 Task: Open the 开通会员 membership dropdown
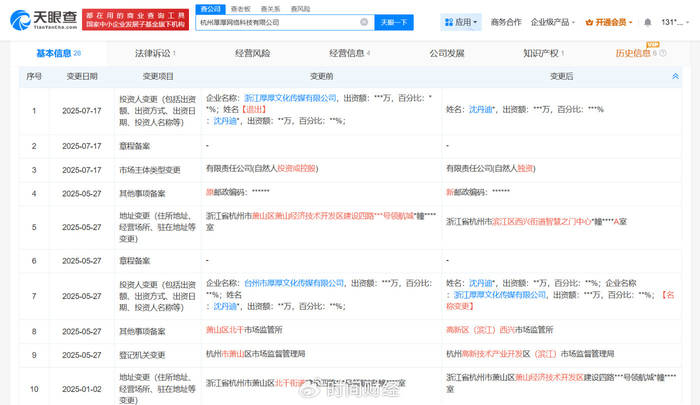(609, 22)
